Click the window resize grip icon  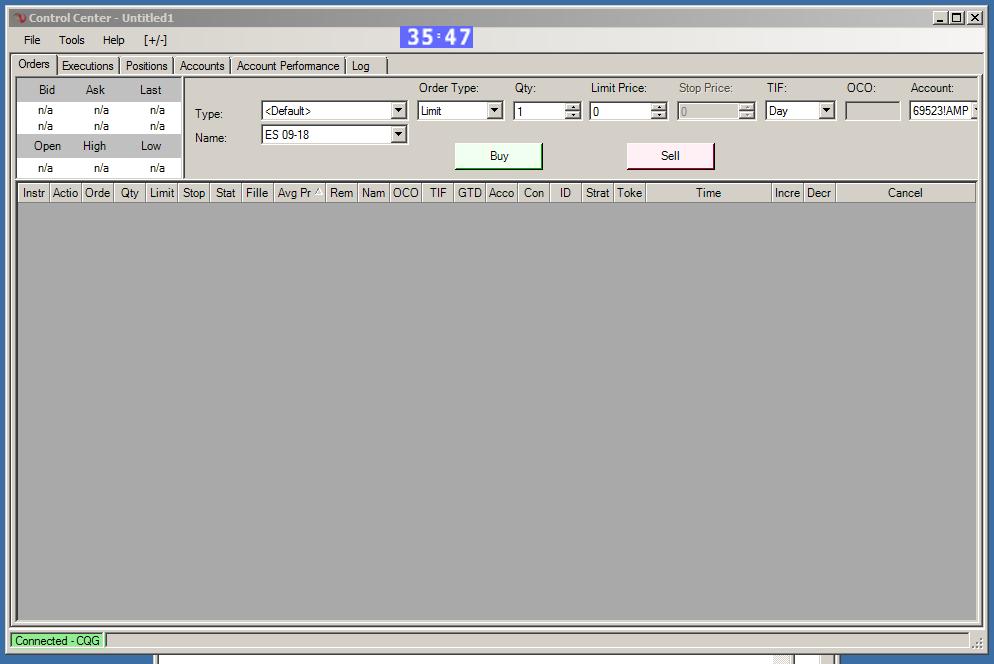[x=978, y=643]
